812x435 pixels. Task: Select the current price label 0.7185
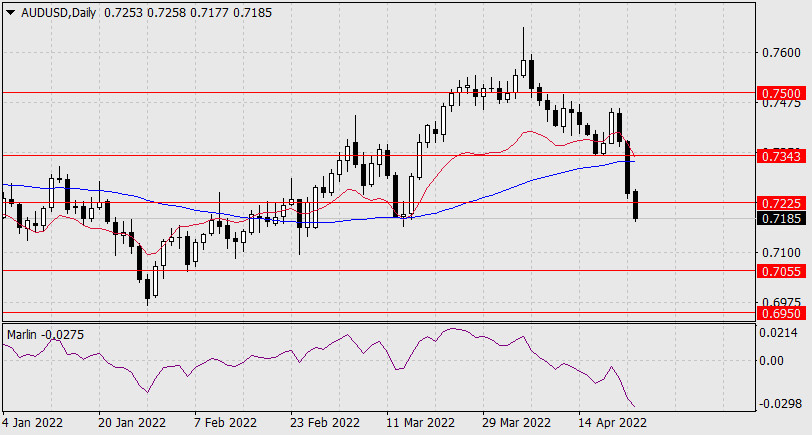click(781, 219)
